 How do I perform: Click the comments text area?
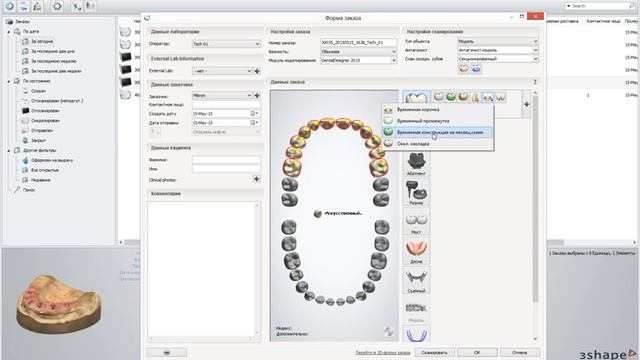(x=201, y=269)
